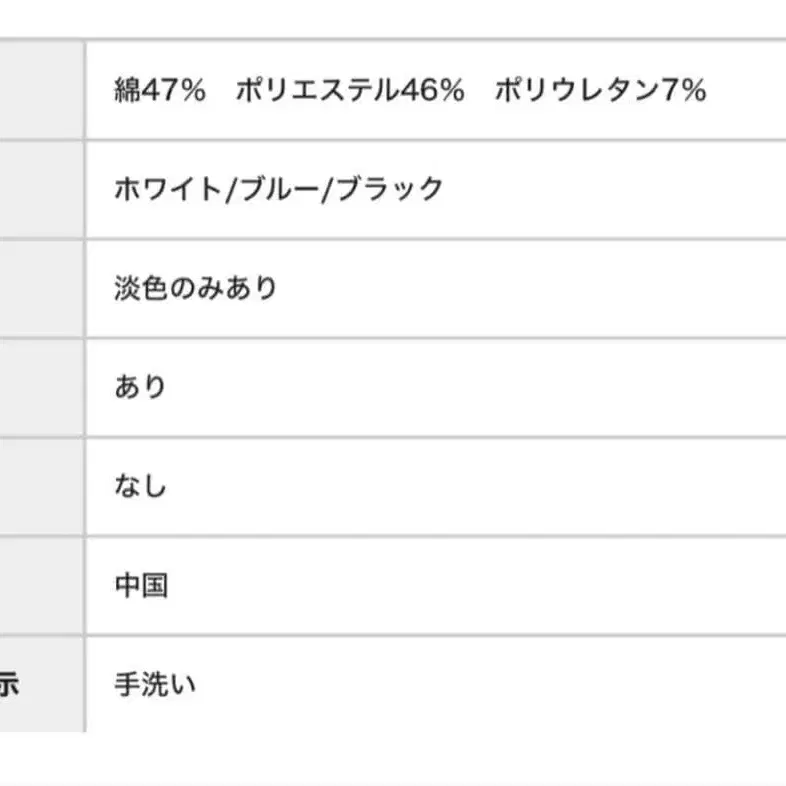Click the ブルー color name

pyautogui.click(x=280, y=189)
